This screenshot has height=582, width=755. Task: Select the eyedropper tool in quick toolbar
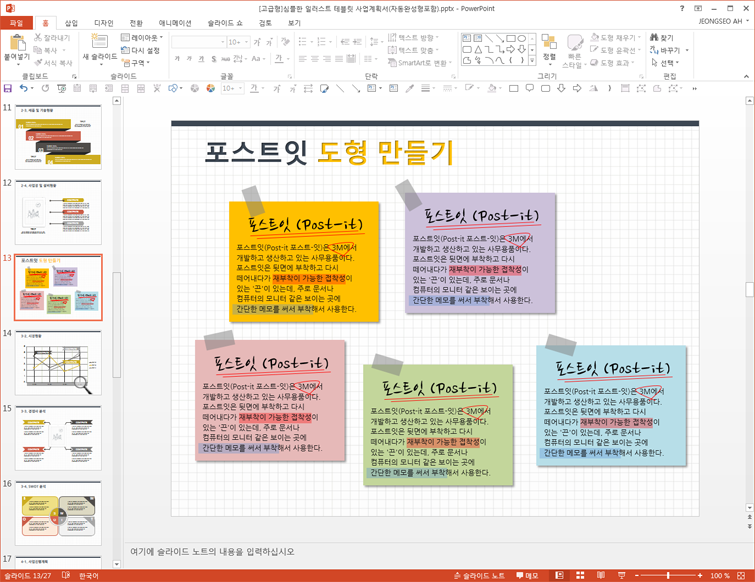pos(410,88)
